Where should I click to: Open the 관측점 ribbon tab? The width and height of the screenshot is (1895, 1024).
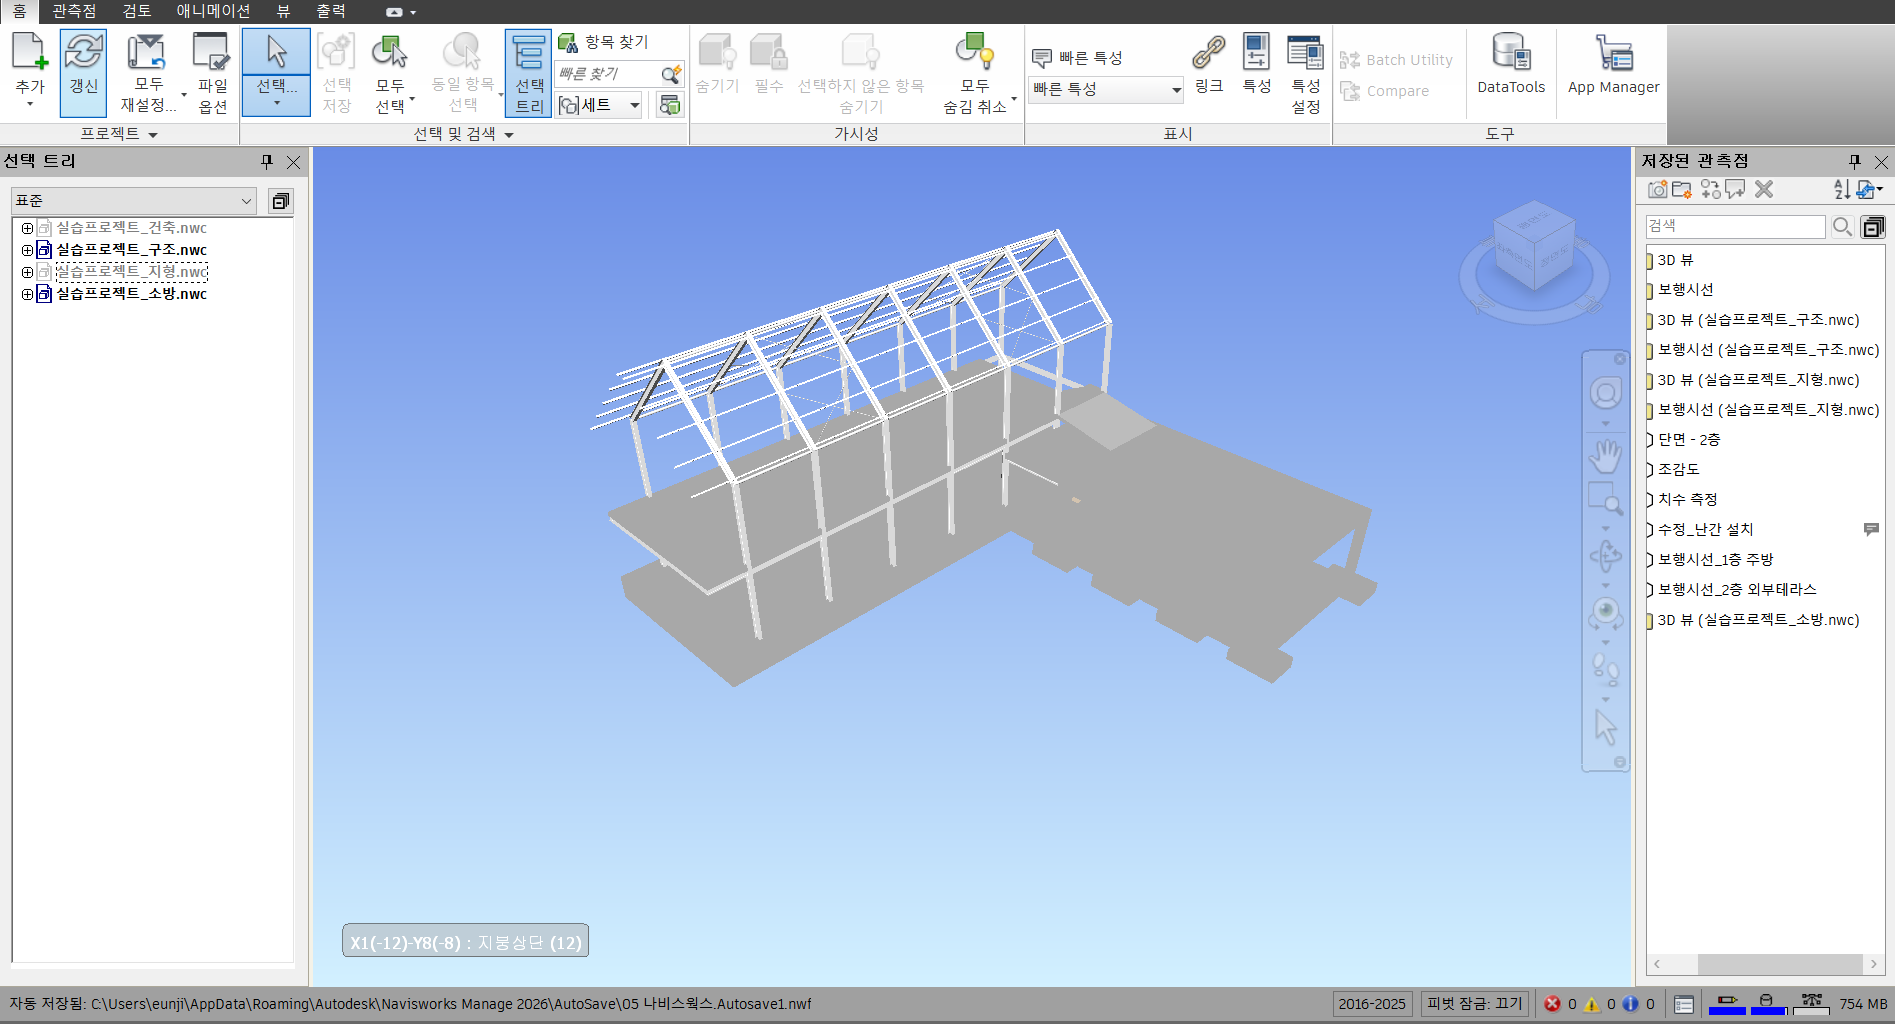point(74,11)
